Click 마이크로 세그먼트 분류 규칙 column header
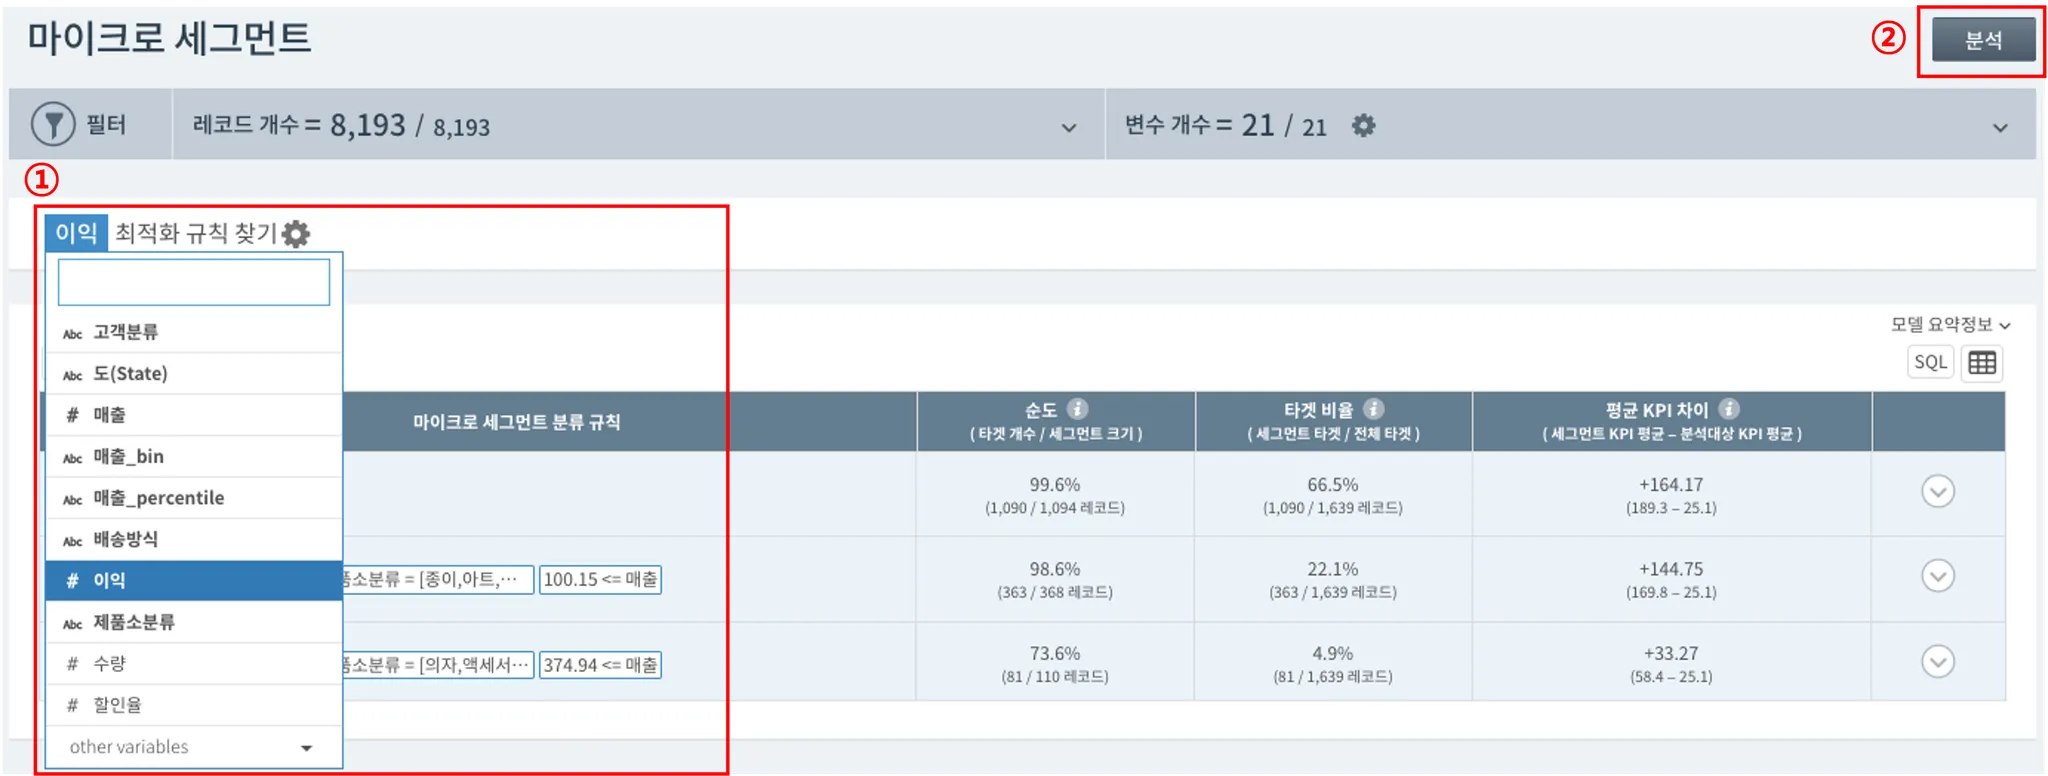 click(516, 422)
